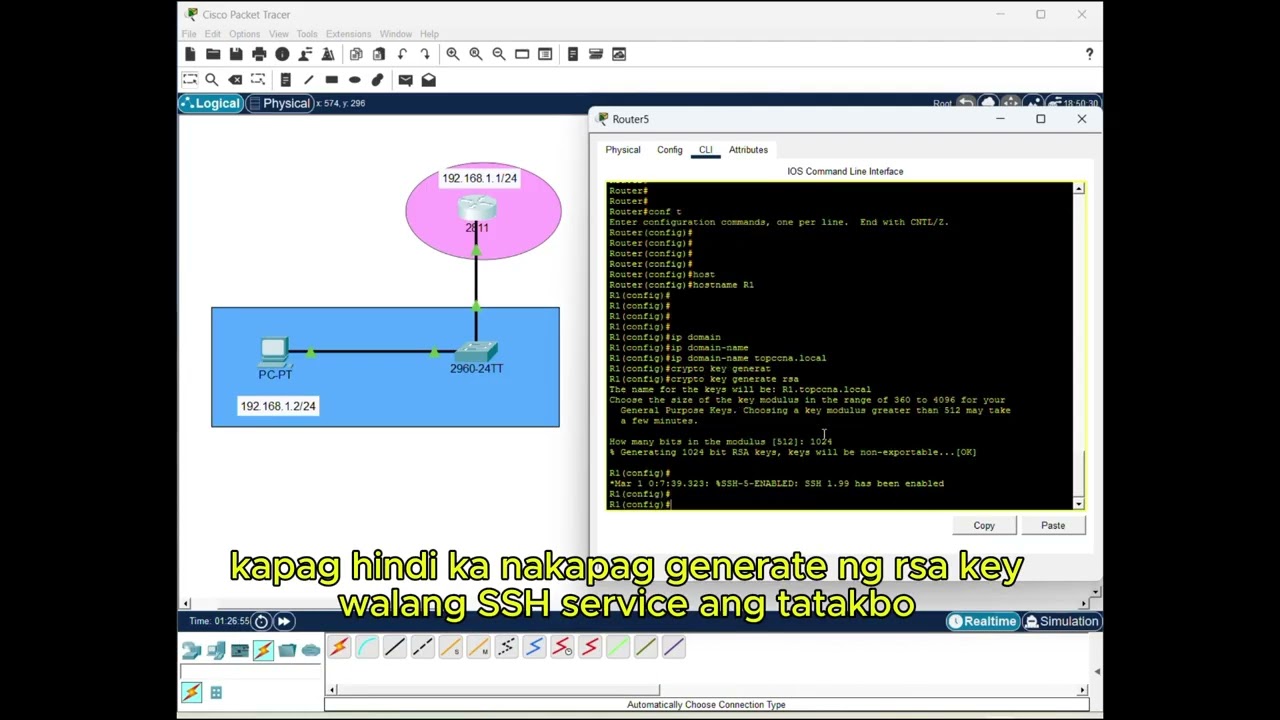
Task: Select the Connections category lightning icon
Action: tap(263, 651)
